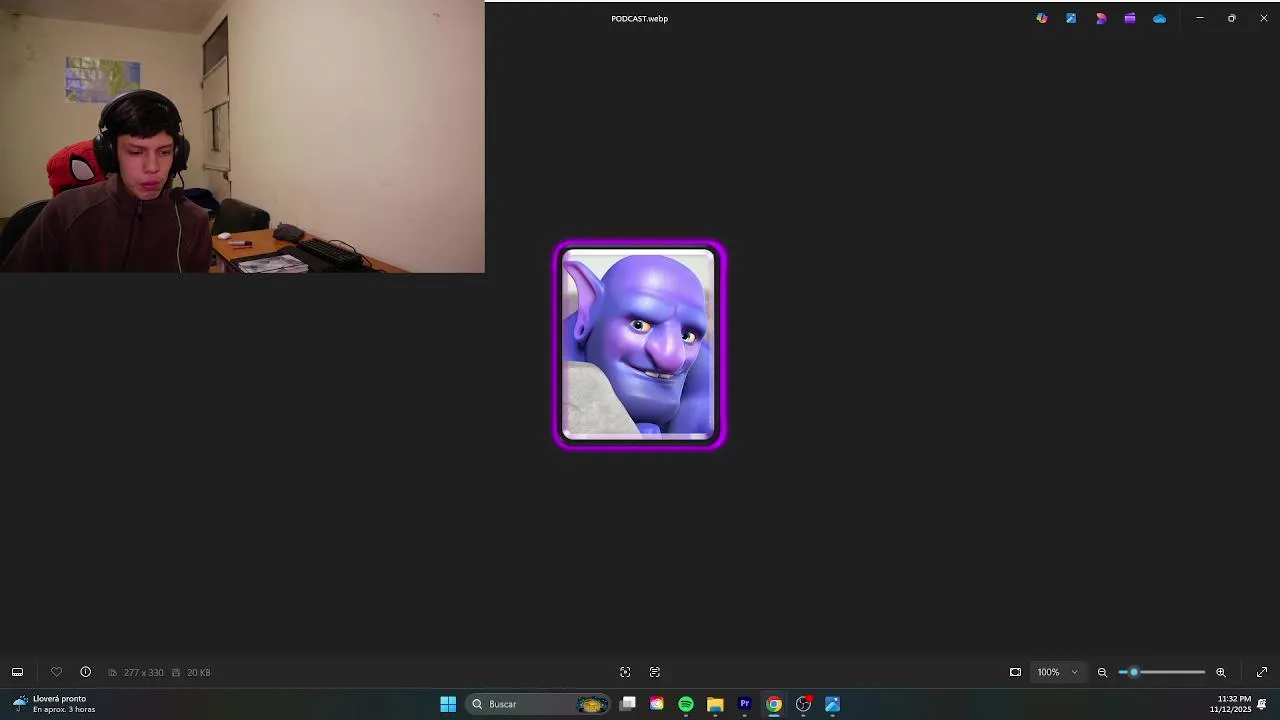Open the purple video editor icon in title bar
The height and width of the screenshot is (720, 1280).
pos(1130,18)
